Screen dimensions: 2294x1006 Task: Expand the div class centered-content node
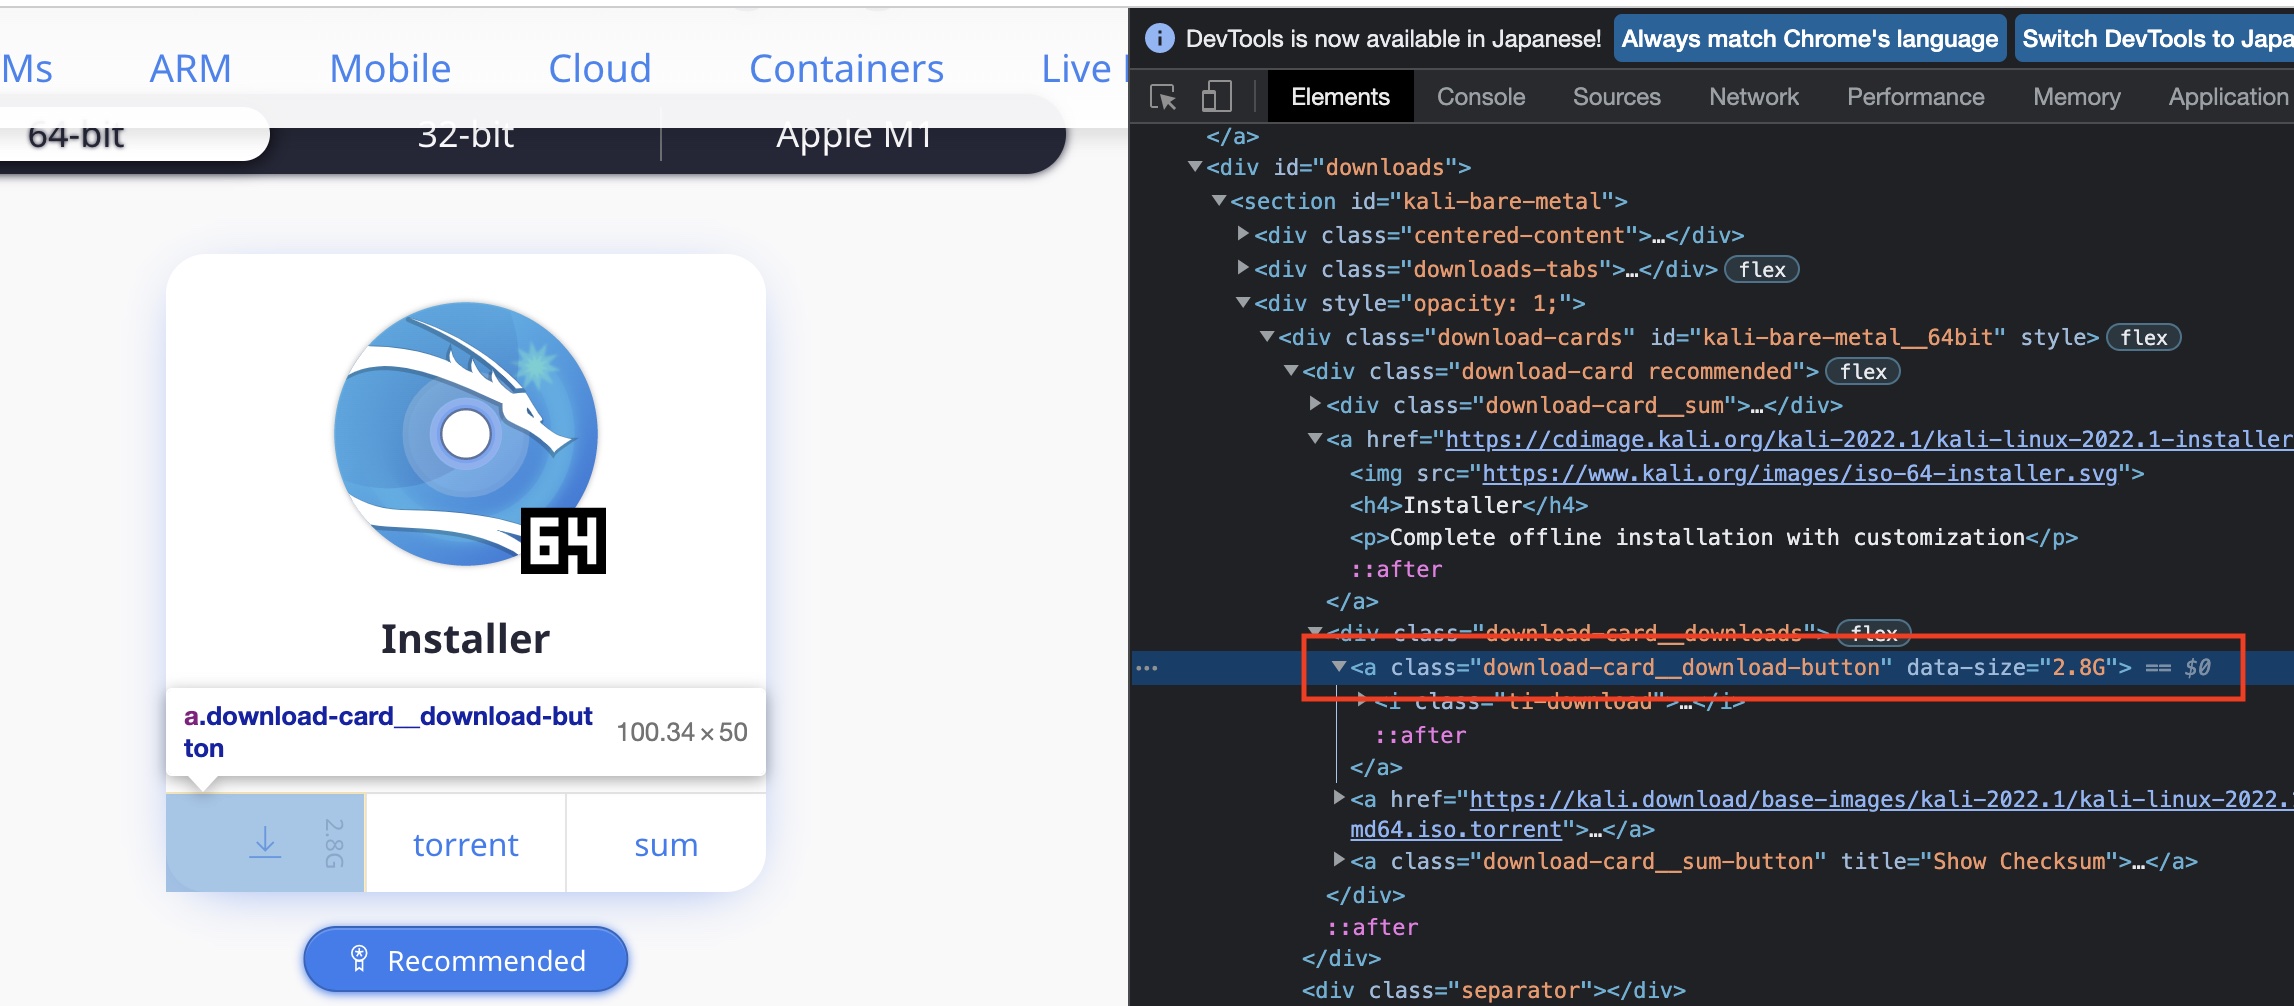coord(1243,233)
